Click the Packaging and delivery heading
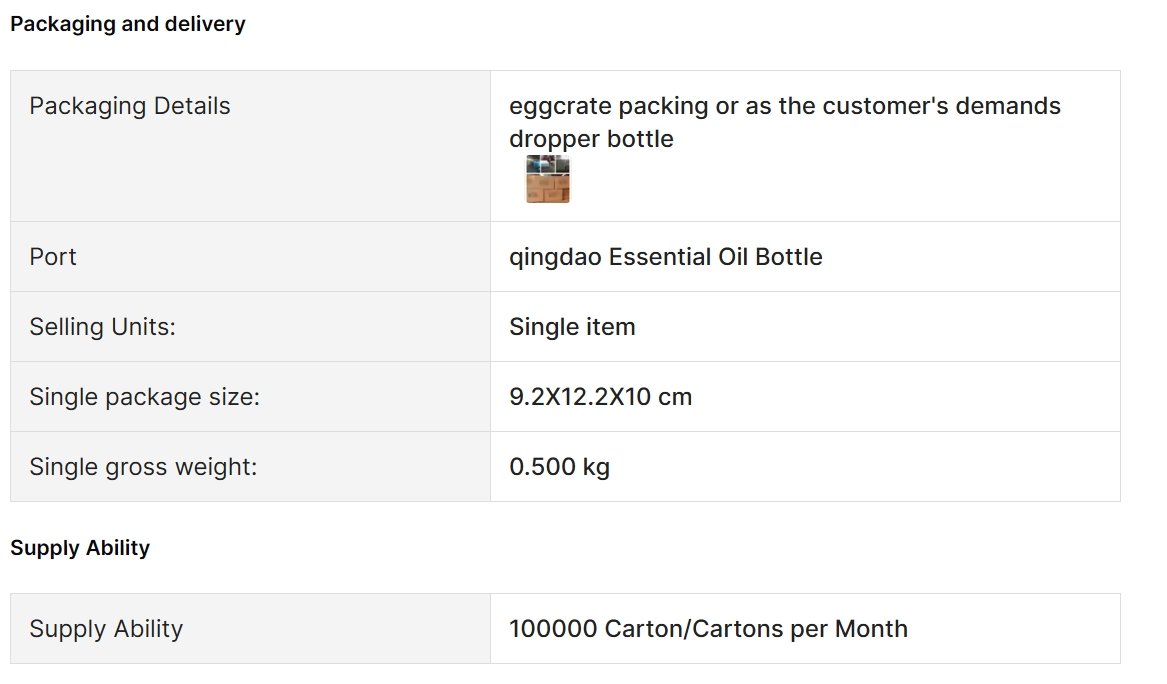 pyautogui.click(x=127, y=24)
